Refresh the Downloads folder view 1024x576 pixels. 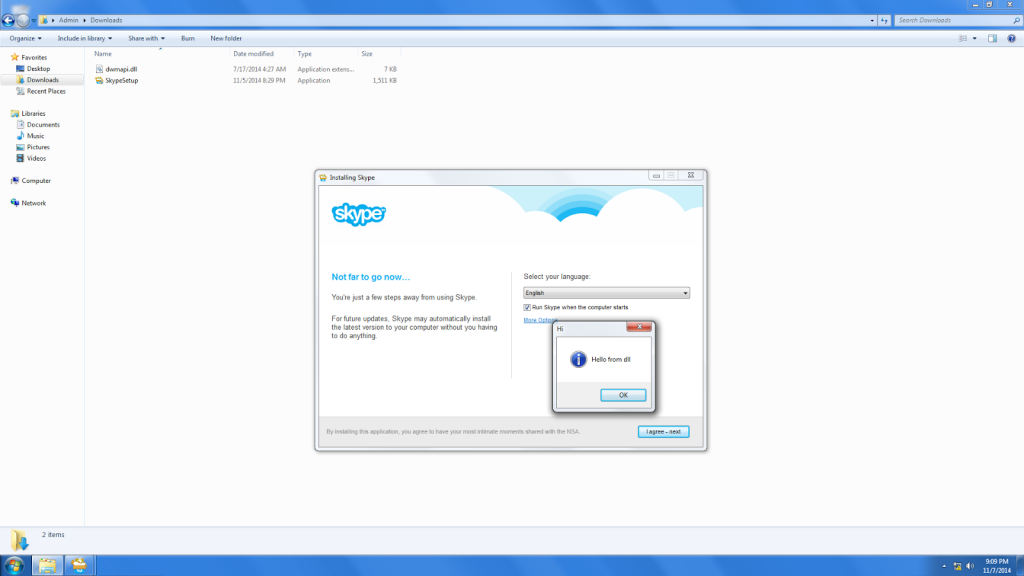(x=884, y=21)
